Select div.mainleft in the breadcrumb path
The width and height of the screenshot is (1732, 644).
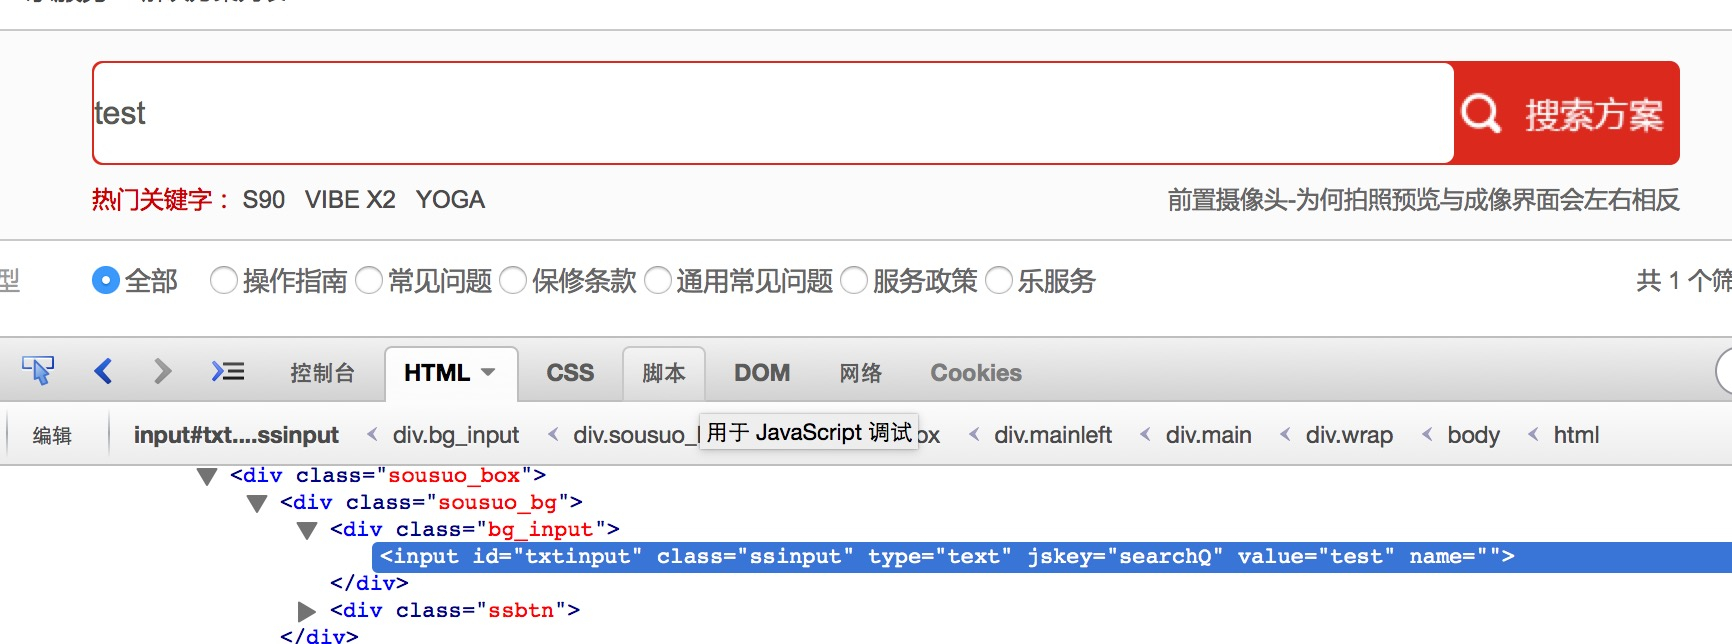pos(1053,435)
